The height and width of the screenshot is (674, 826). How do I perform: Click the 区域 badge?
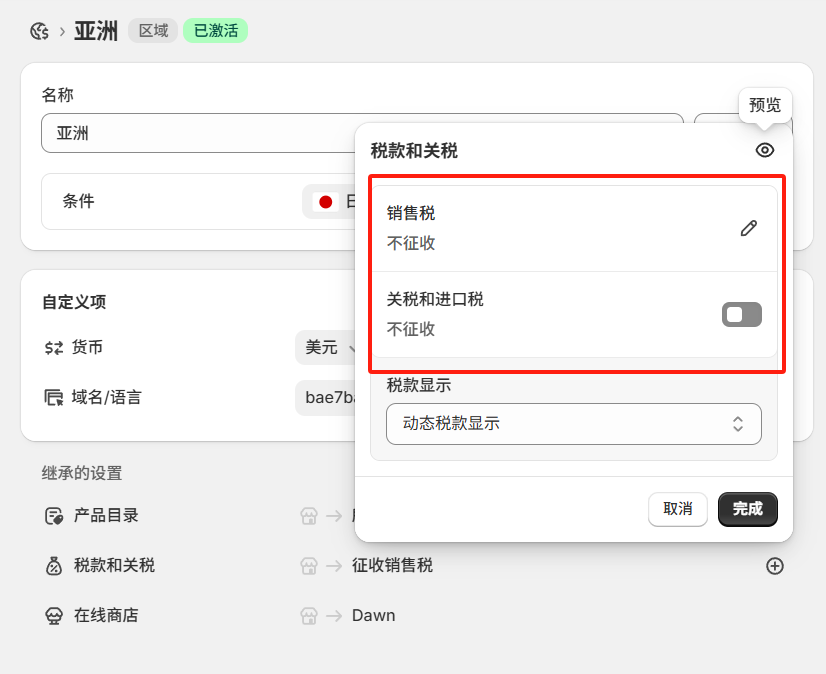[x=152, y=30]
